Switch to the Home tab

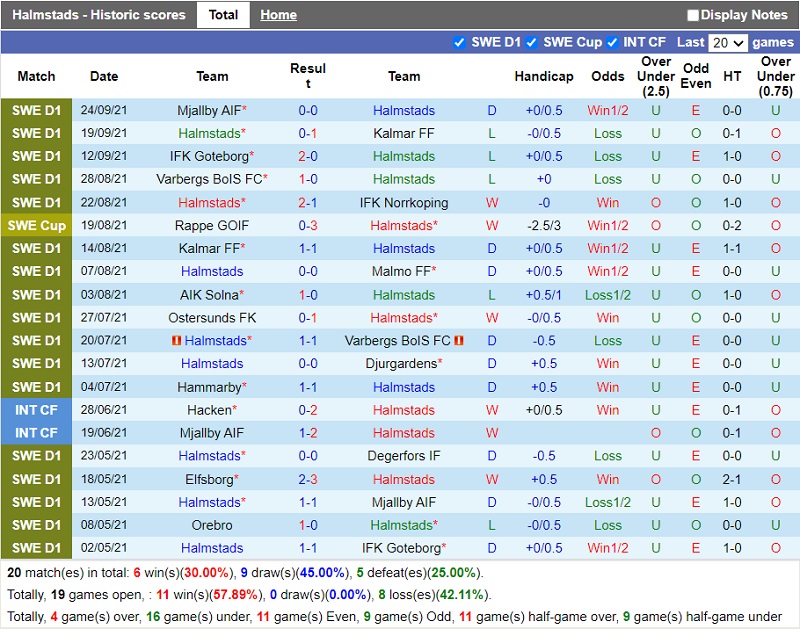(278, 15)
